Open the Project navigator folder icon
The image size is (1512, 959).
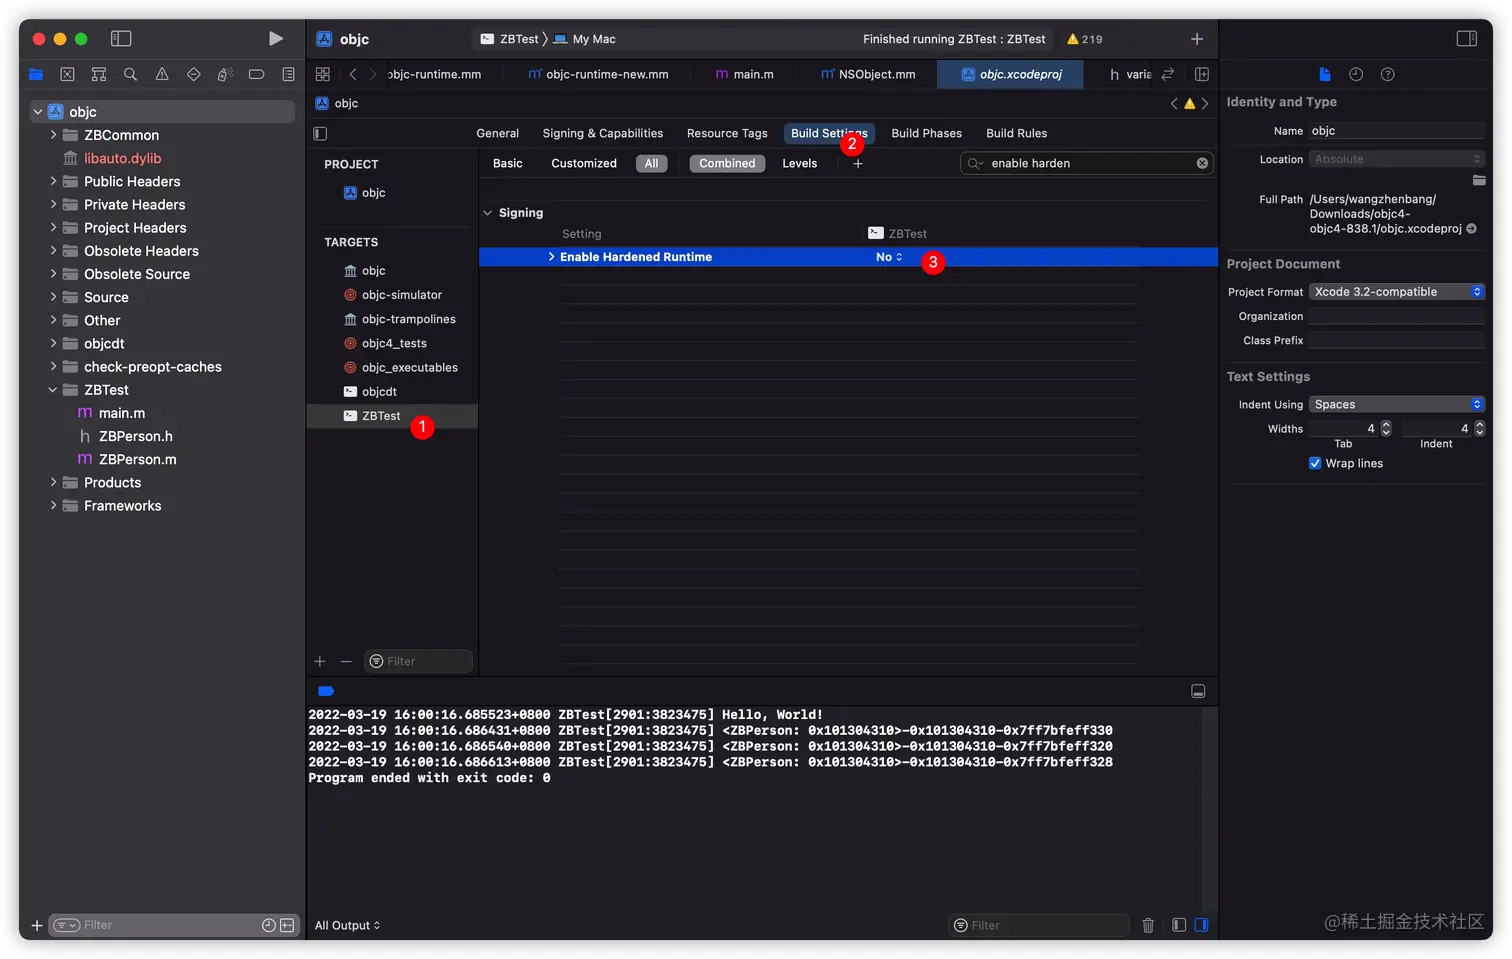pos(36,74)
